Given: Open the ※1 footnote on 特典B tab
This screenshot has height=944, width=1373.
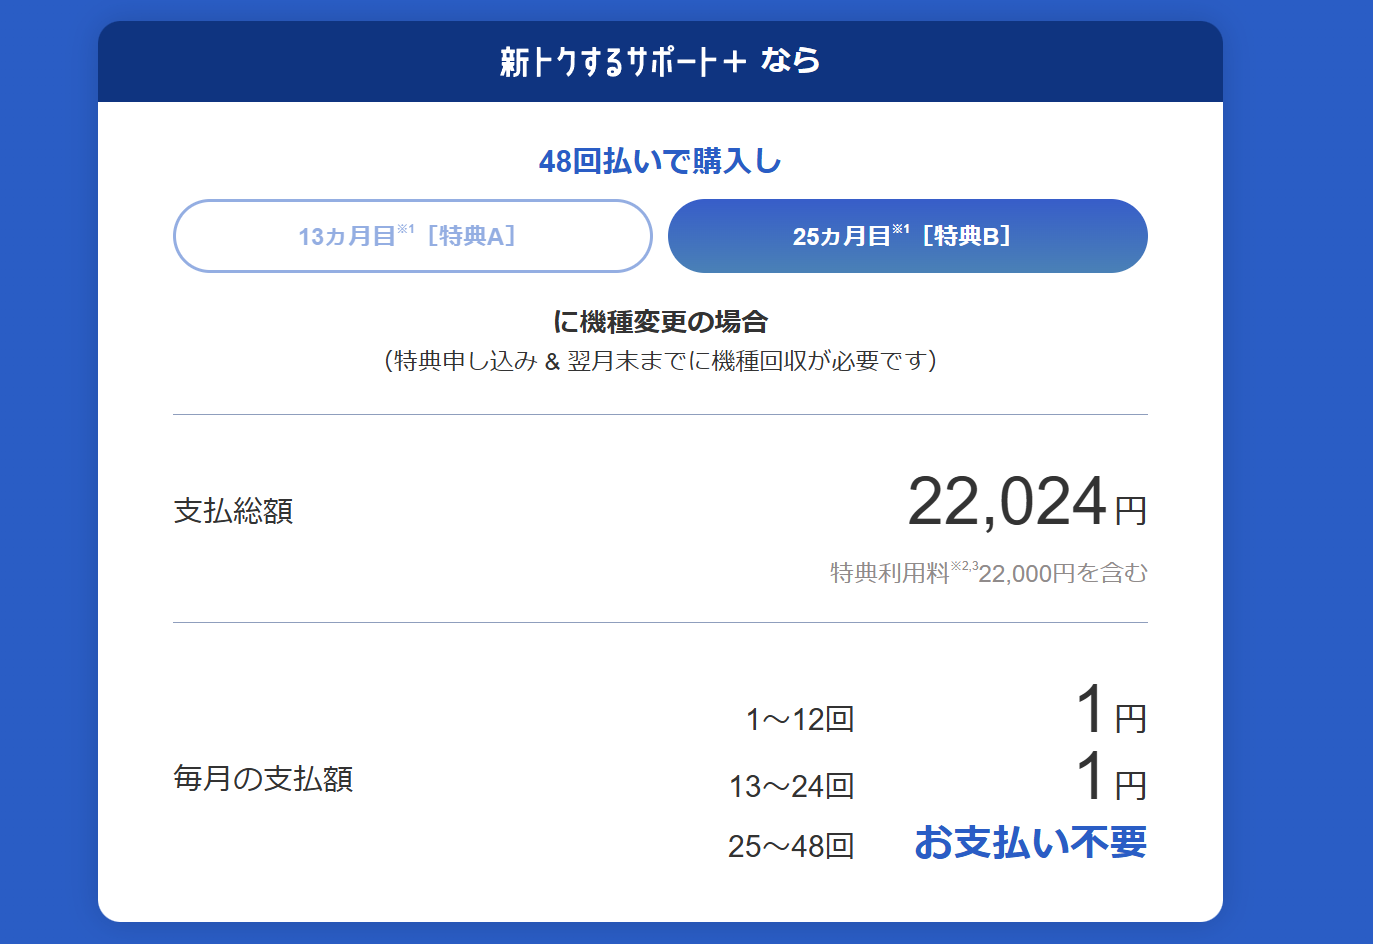Looking at the screenshot, I should click(x=900, y=229).
